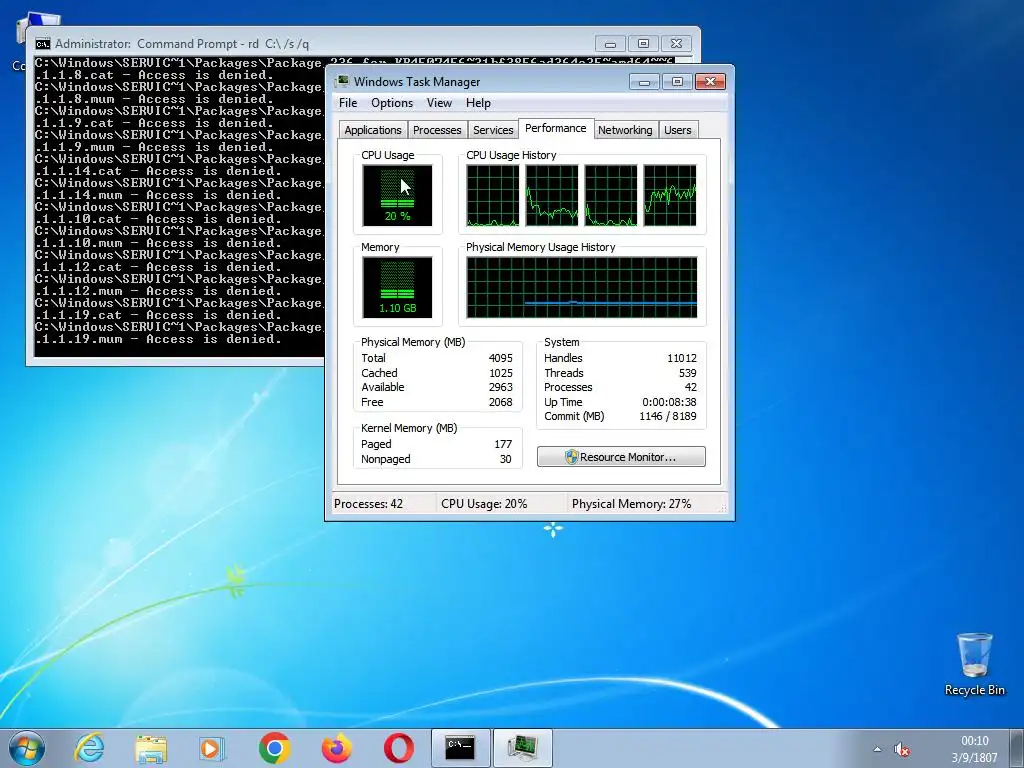Click Kernel Paged value 177

point(503,444)
